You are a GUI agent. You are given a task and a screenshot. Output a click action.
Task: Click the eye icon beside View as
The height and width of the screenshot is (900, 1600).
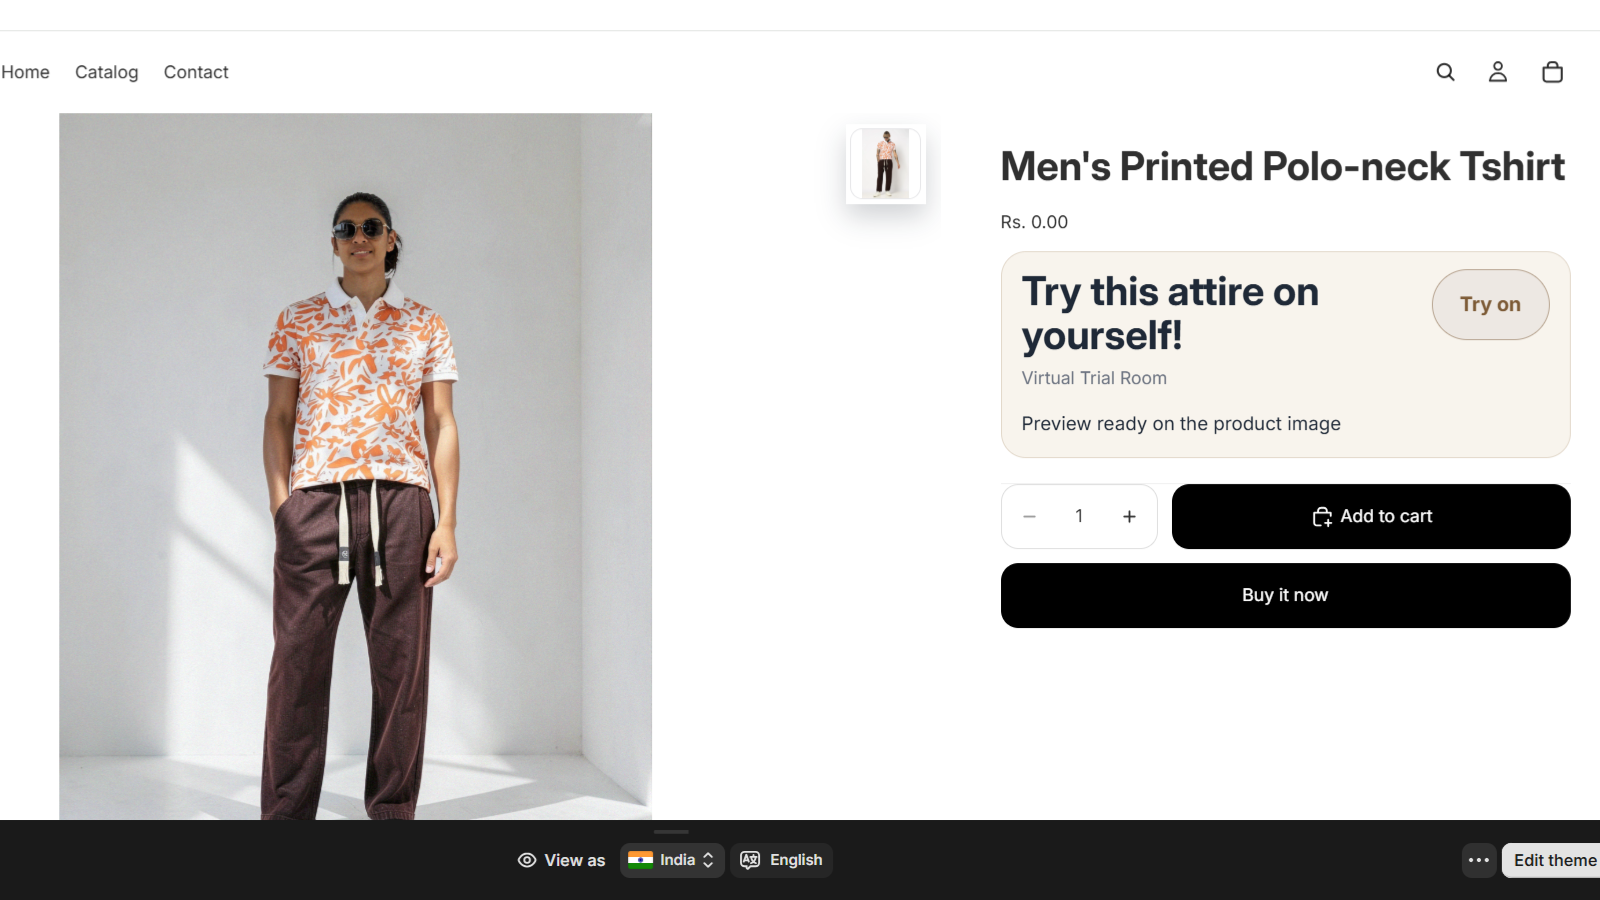pyautogui.click(x=527, y=860)
